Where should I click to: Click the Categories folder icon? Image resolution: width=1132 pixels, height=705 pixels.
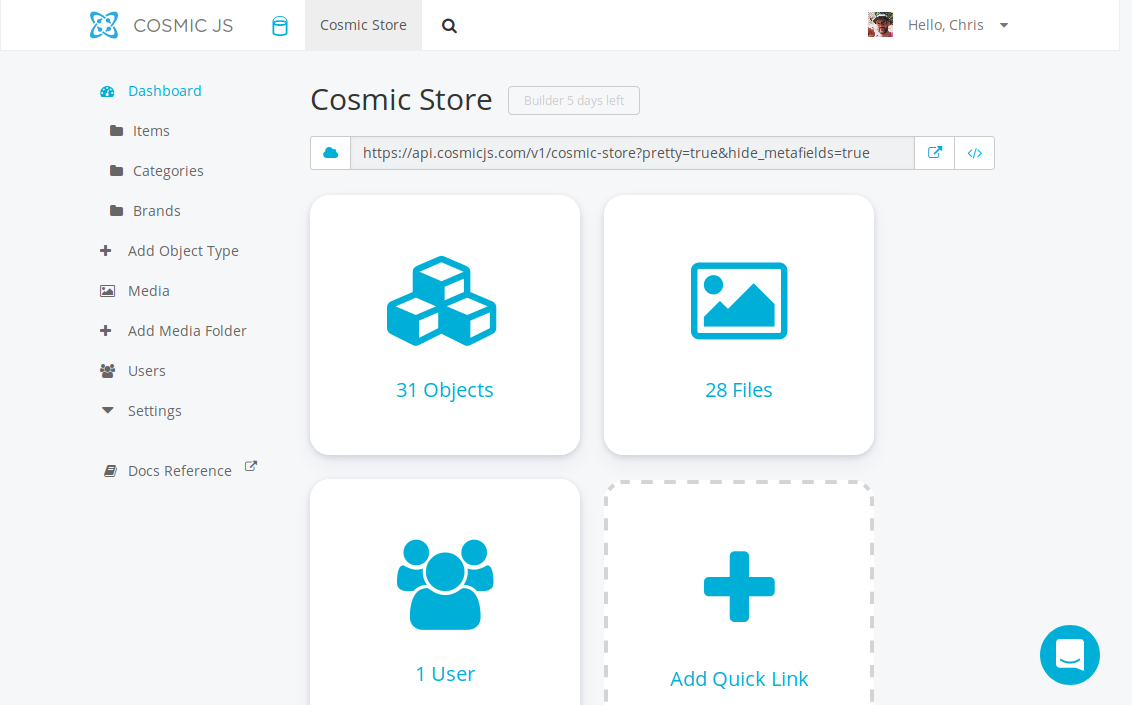tap(116, 171)
